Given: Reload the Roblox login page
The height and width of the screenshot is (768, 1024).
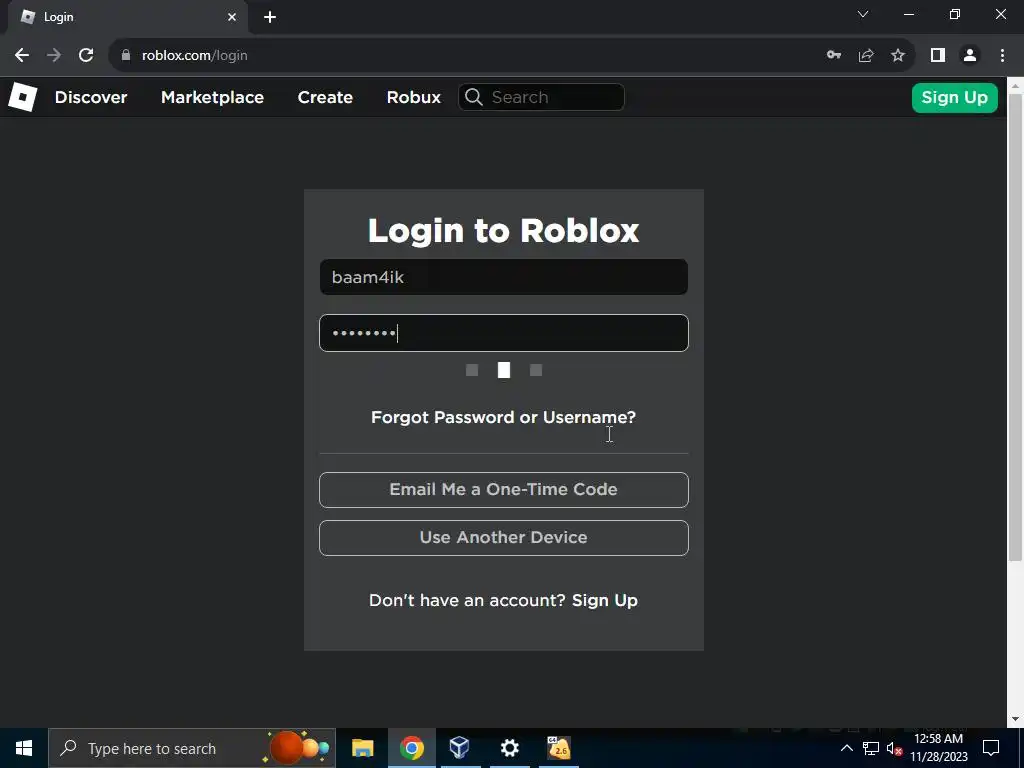Looking at the screenshot, I should 86,56.
